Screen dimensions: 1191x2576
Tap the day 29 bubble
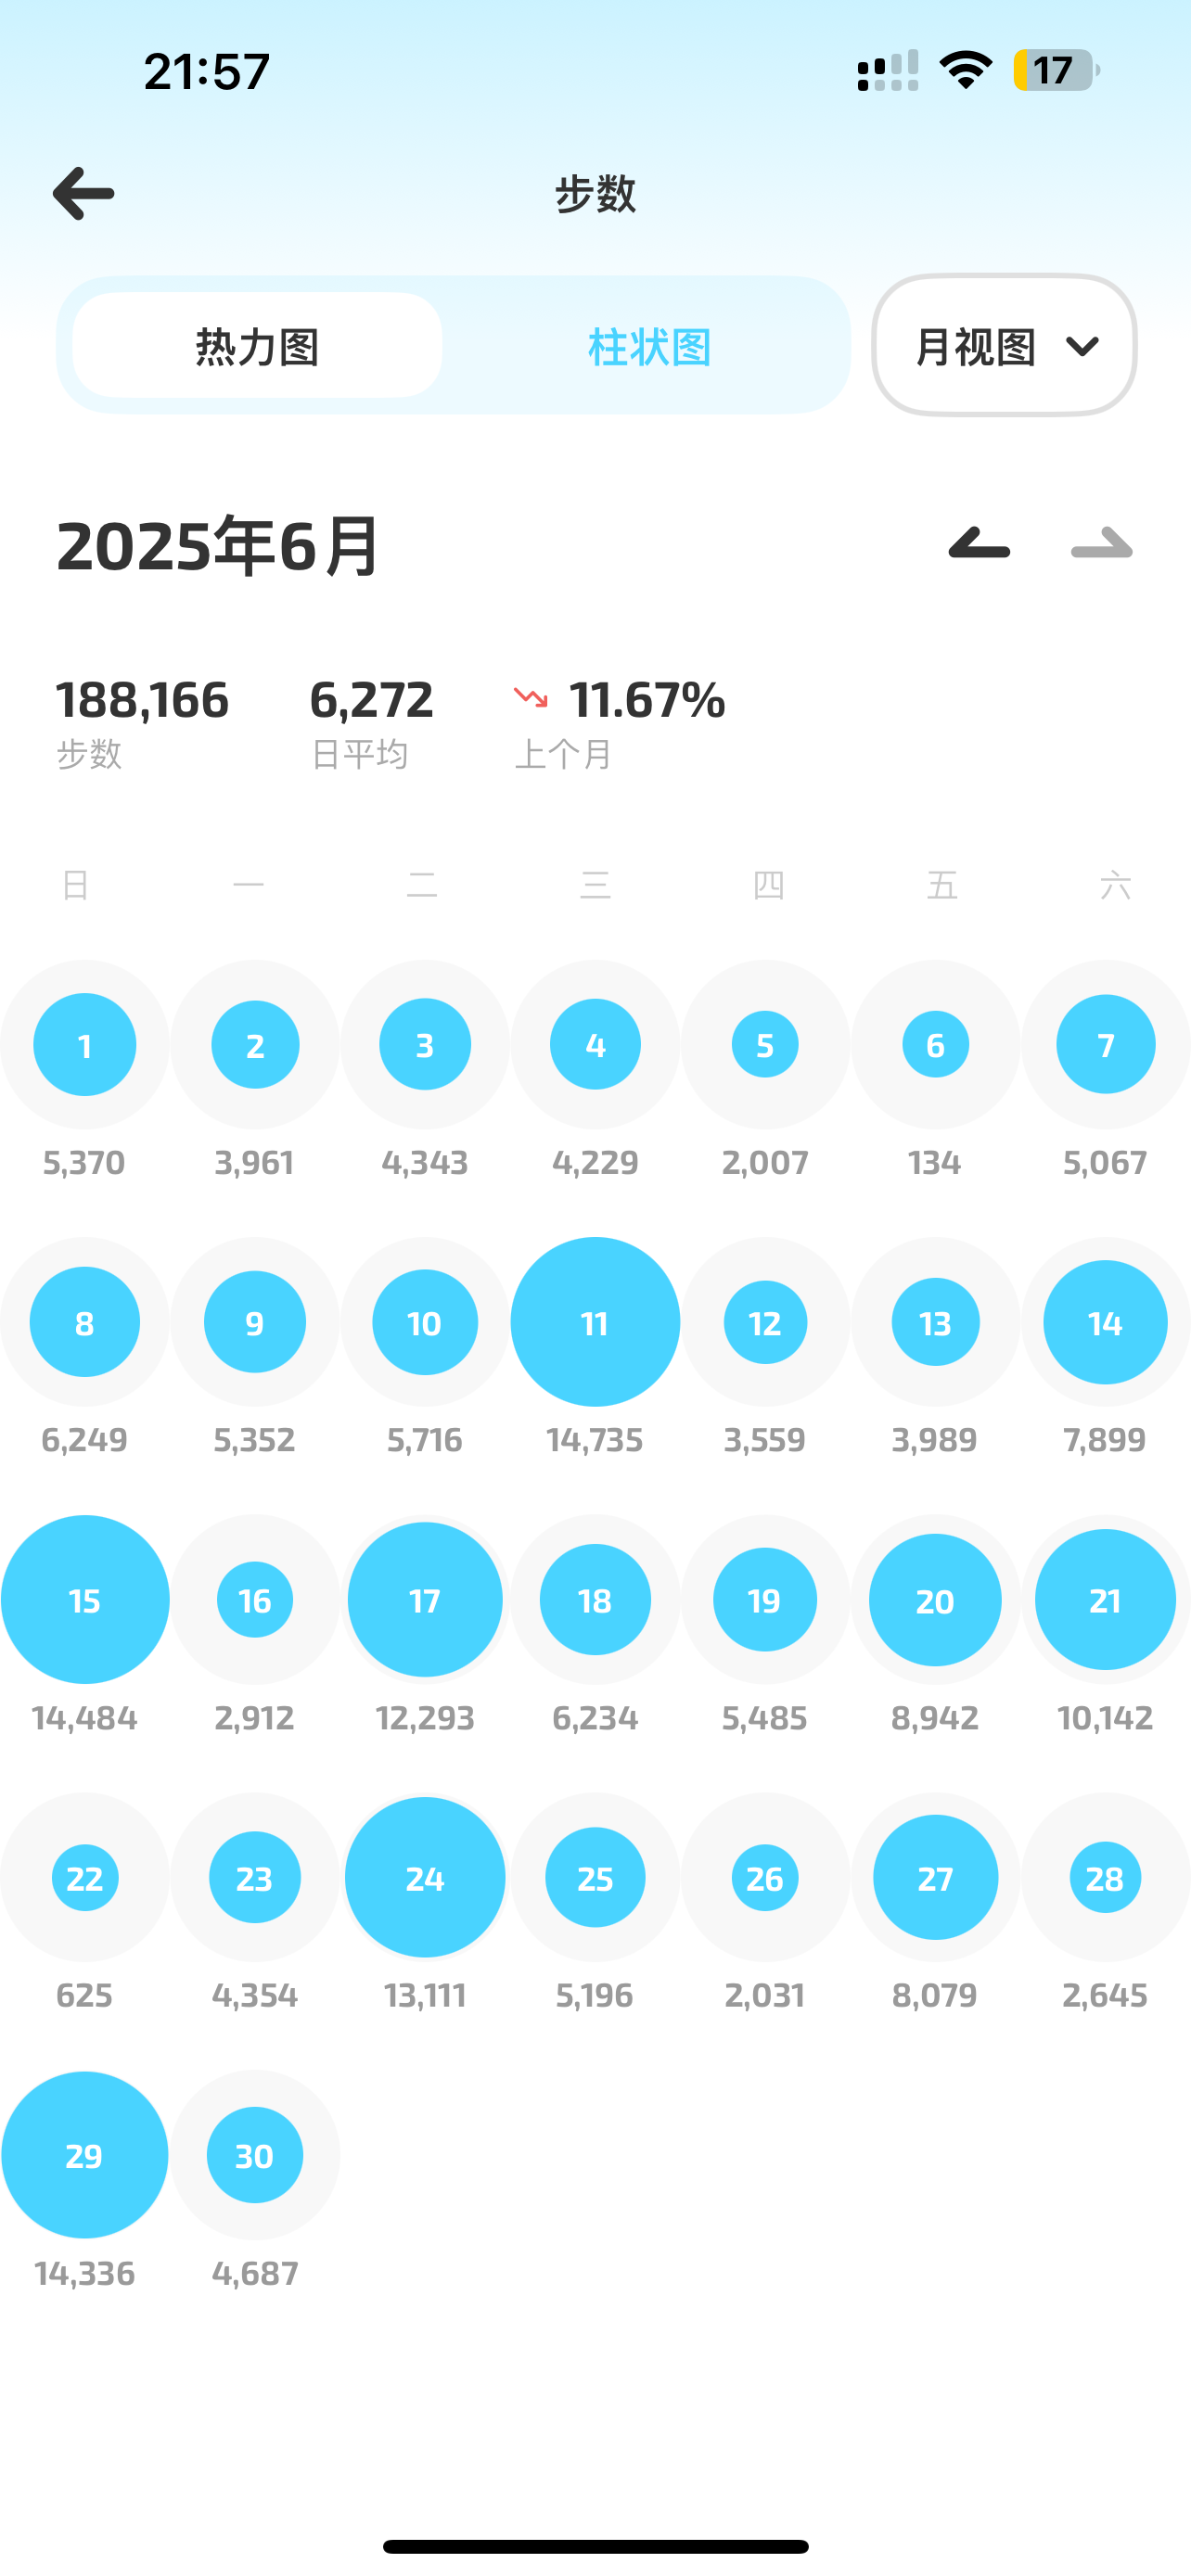85,2155
